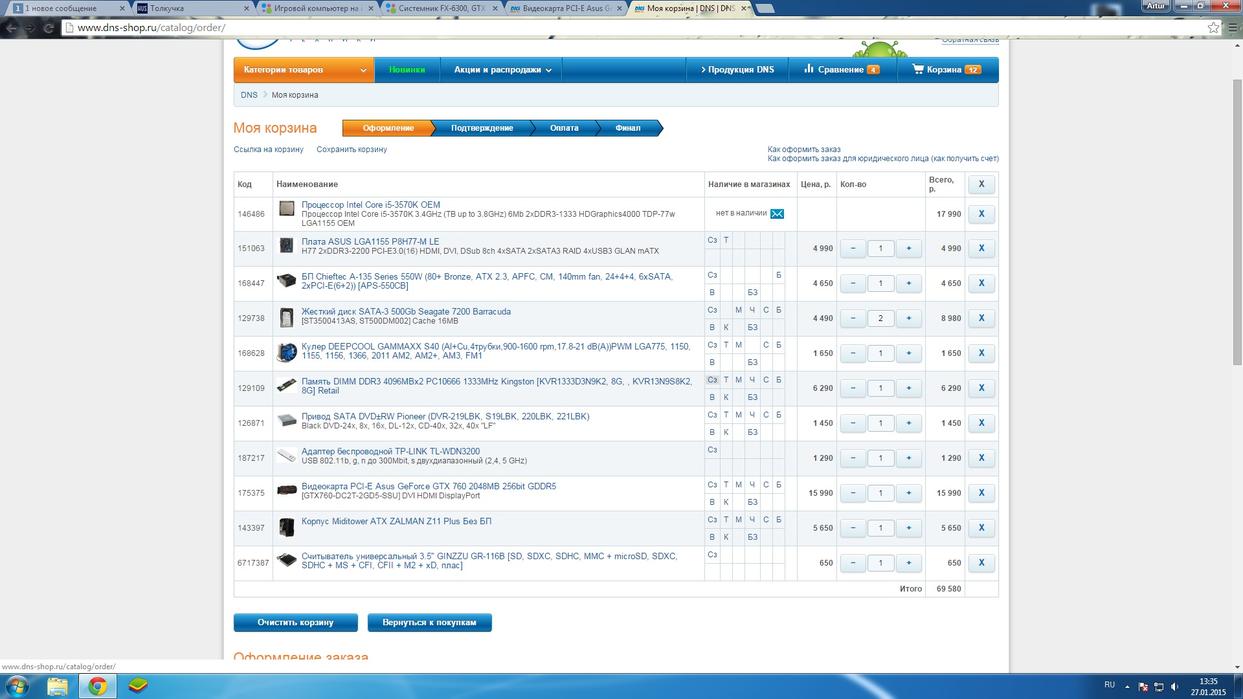Decrease quantity of Kingston DDR3 memory
The image size is (1243, 699).
[x=853, y=388]
